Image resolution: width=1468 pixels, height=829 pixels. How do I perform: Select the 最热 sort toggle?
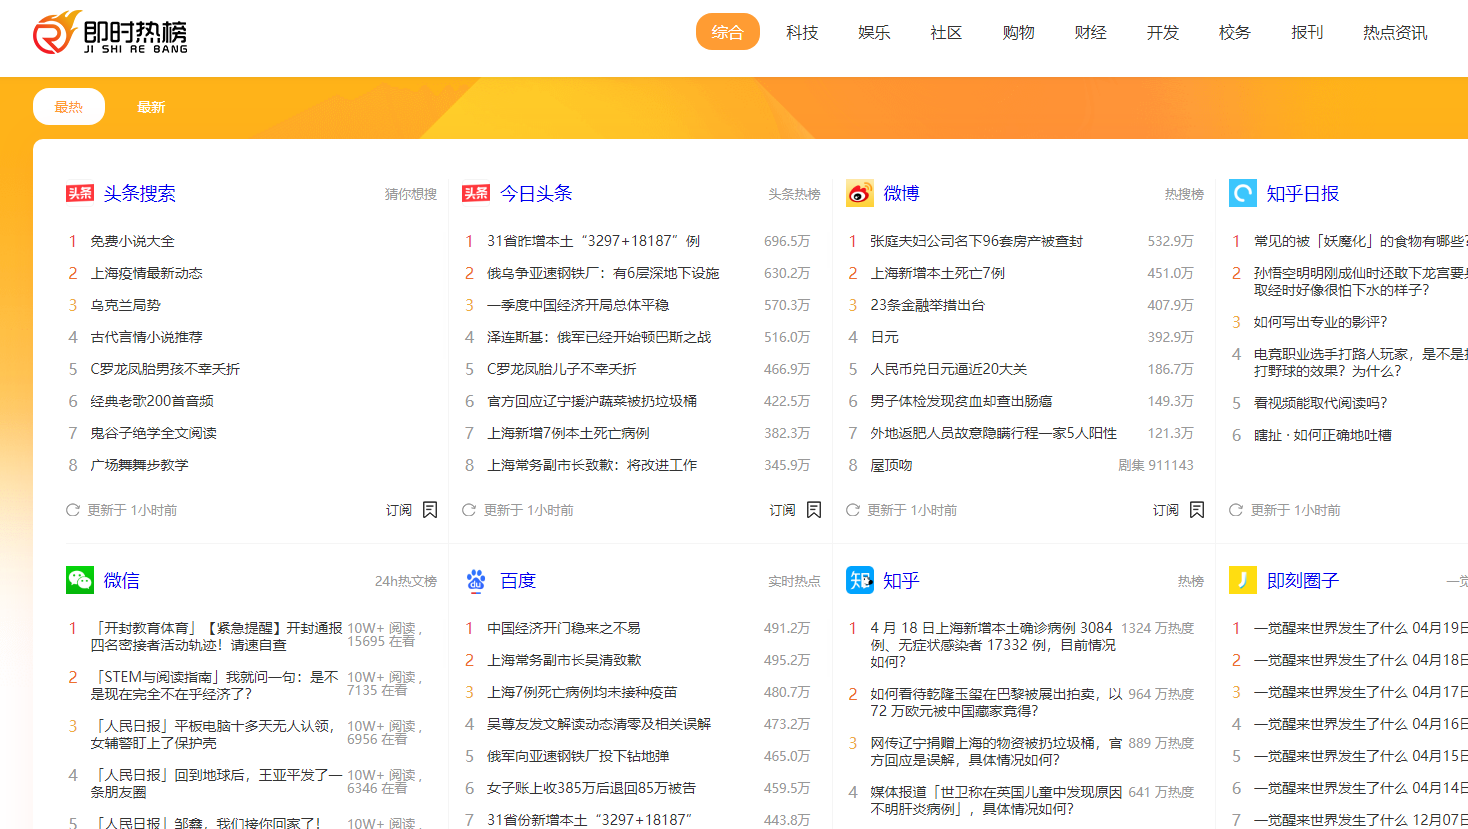[x=69, y=107]
